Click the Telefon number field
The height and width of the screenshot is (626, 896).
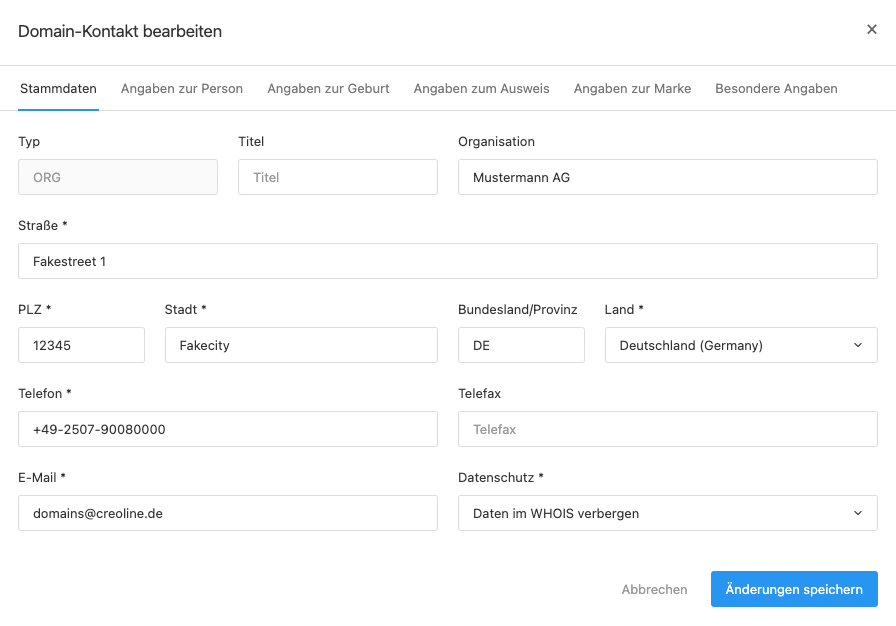point(227,429)
